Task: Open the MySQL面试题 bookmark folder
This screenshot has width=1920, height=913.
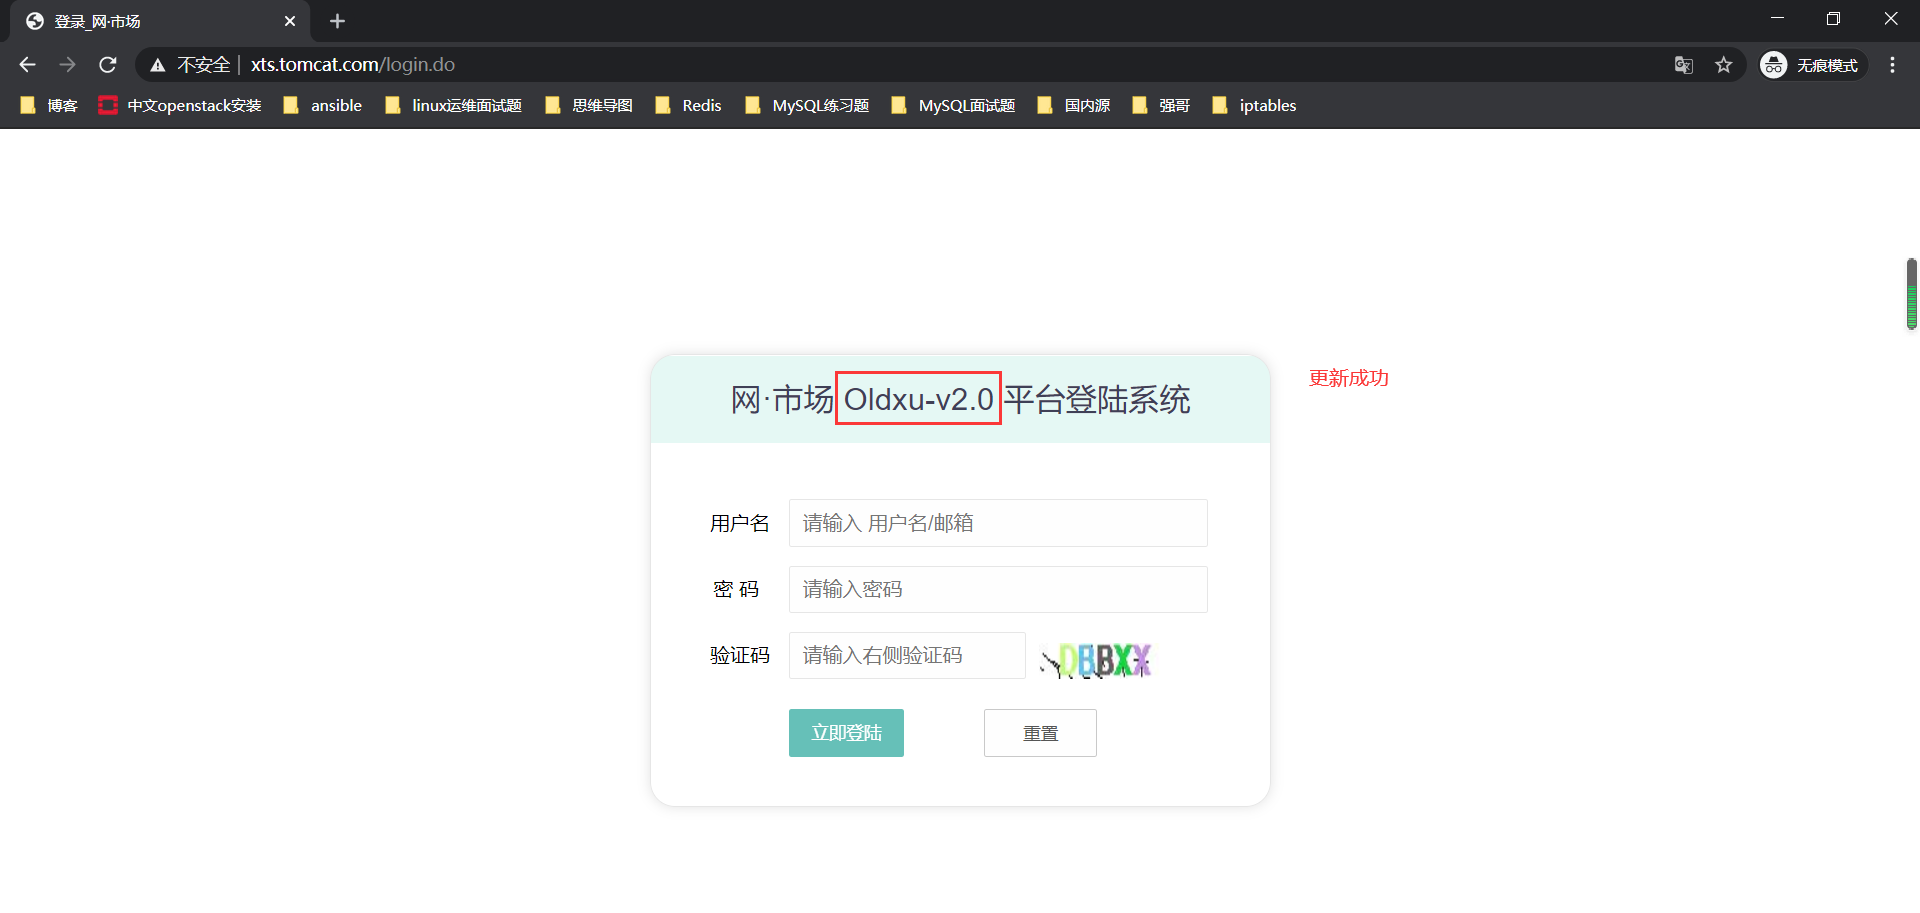Action: click(x=953, y=105)
